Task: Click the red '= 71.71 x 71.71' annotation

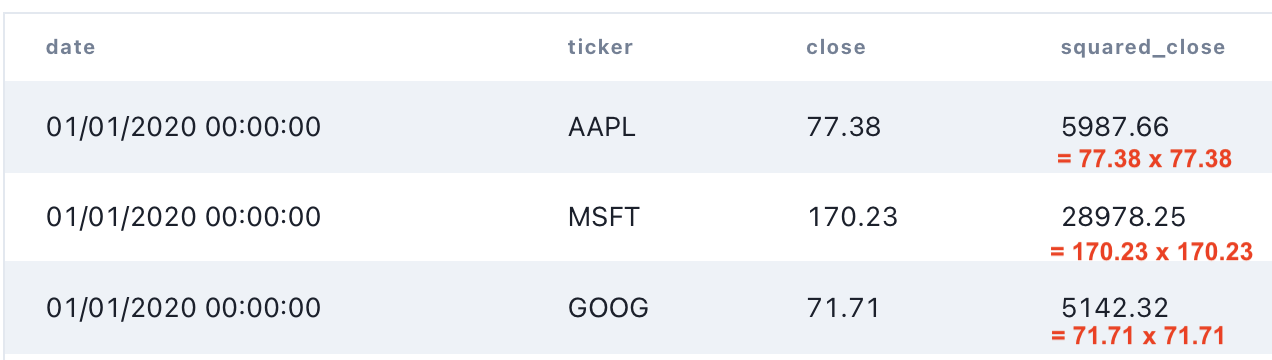Action: point(1138,336)
